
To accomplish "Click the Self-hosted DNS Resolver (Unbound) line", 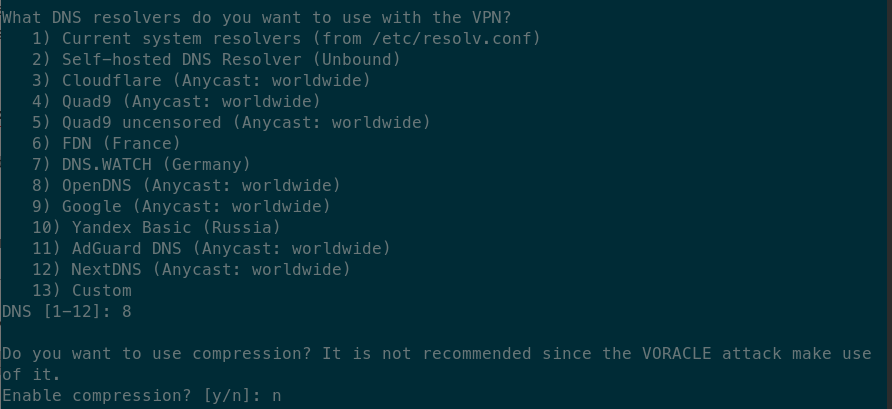I will click(216, 60).
